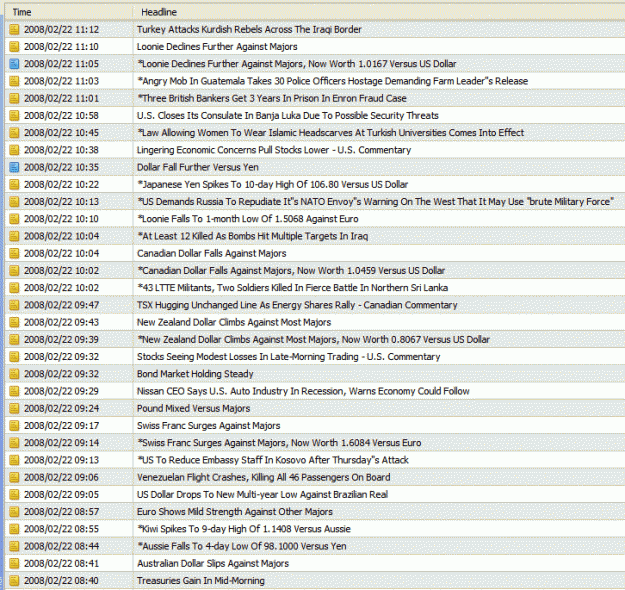The width and height of the screenshot is (625, 590).
Task: Open headline TSX Hugging Unchanged Line
Action: pyautogui.click(x=297, y=305)
